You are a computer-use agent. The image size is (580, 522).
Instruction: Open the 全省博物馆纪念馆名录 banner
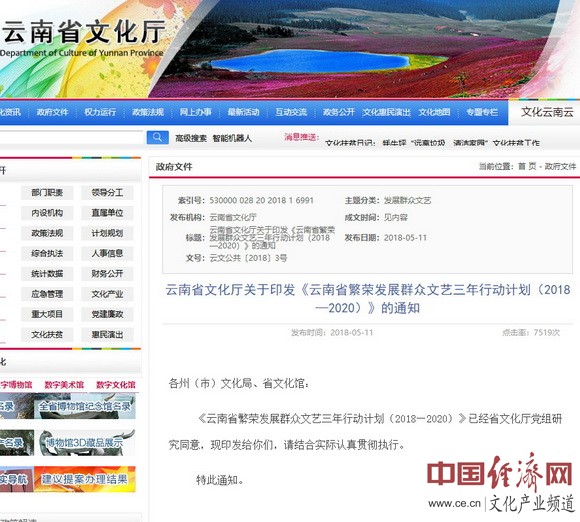(85, 406)
